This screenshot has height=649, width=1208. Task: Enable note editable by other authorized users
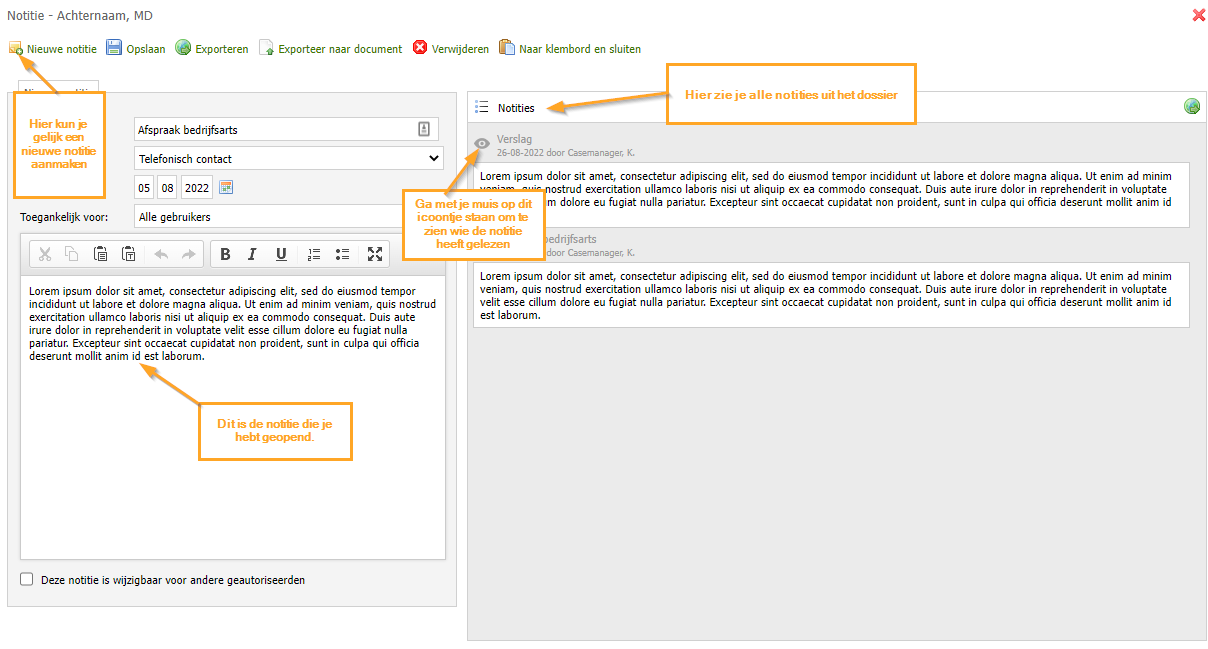(27, 579)
